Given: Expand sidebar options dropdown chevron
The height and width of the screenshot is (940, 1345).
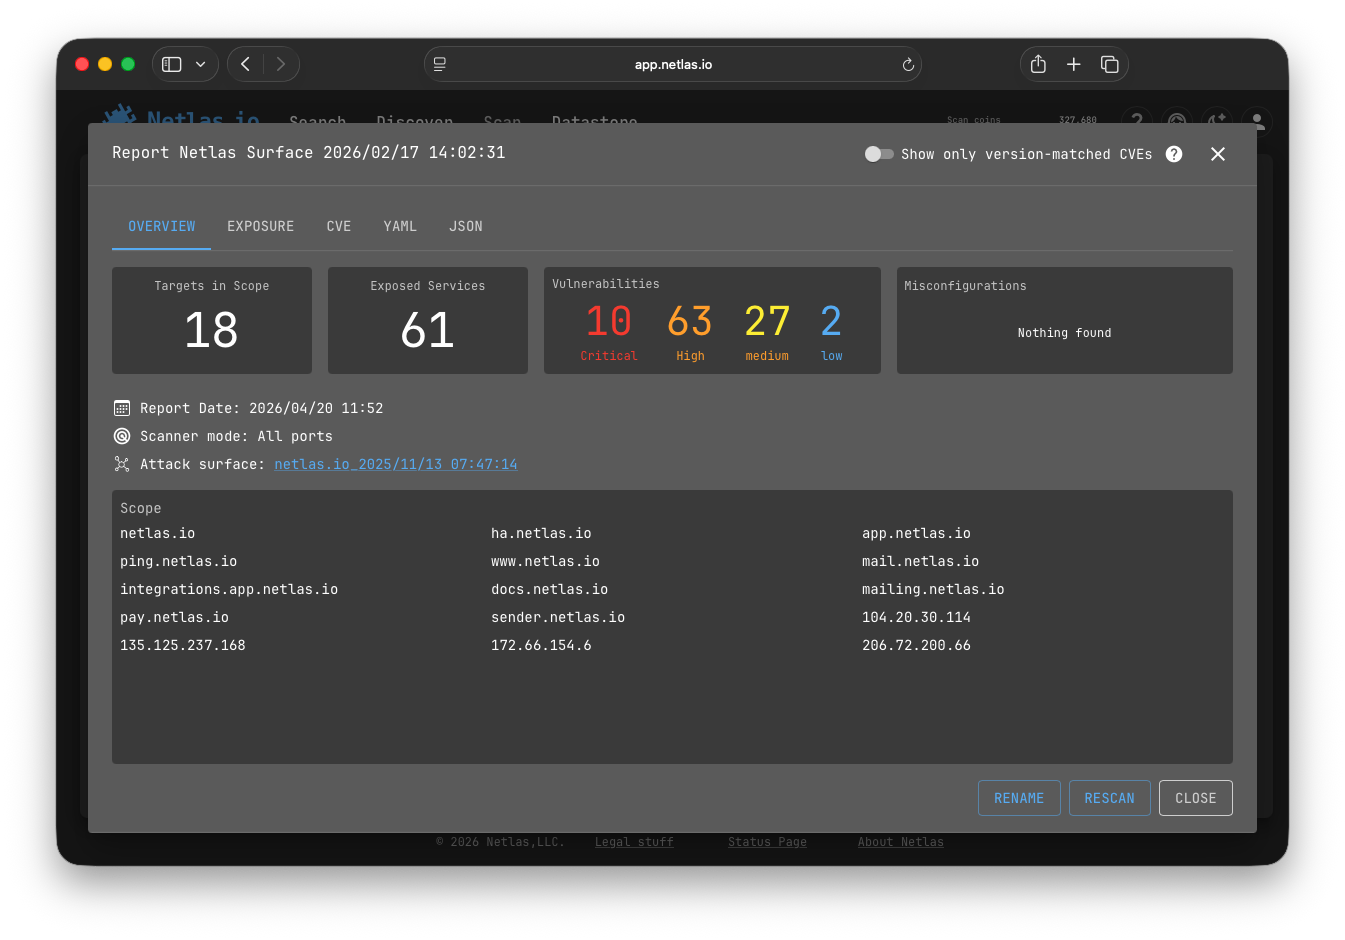Looking at the screenshot, I should 200,64.
